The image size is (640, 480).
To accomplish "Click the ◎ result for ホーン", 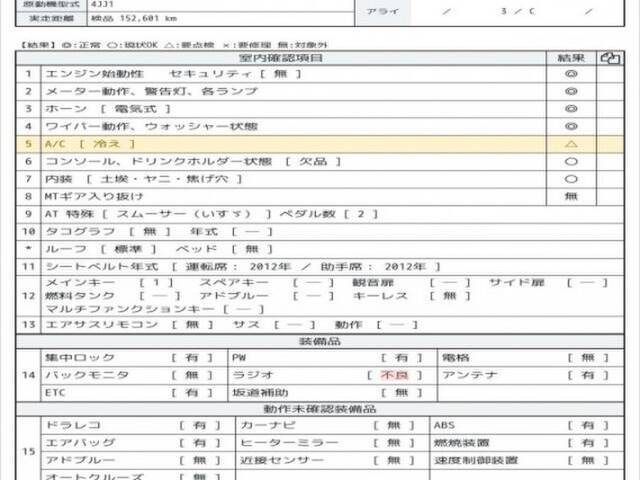I will [571, 109].
